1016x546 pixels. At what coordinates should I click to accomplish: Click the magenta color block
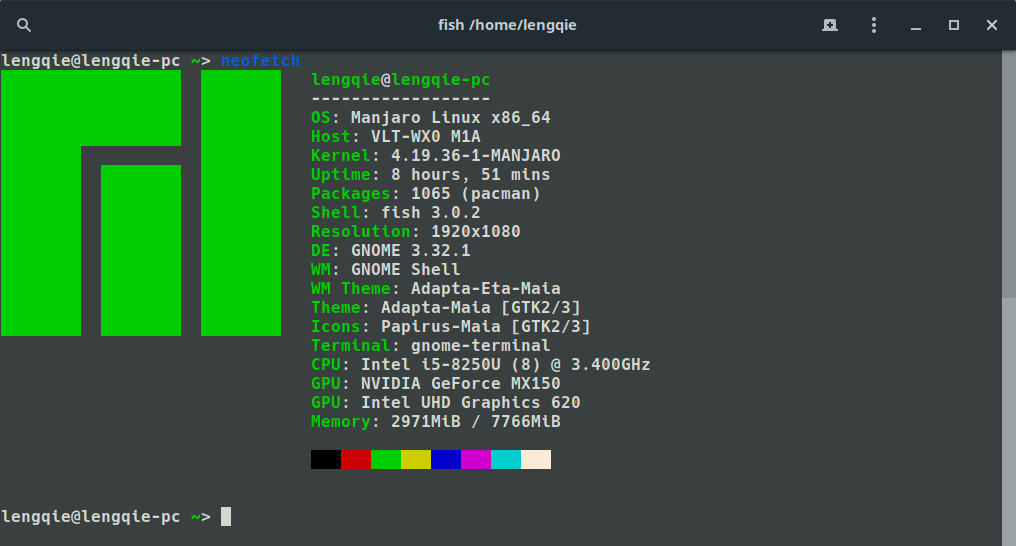[x=476, y=459]
